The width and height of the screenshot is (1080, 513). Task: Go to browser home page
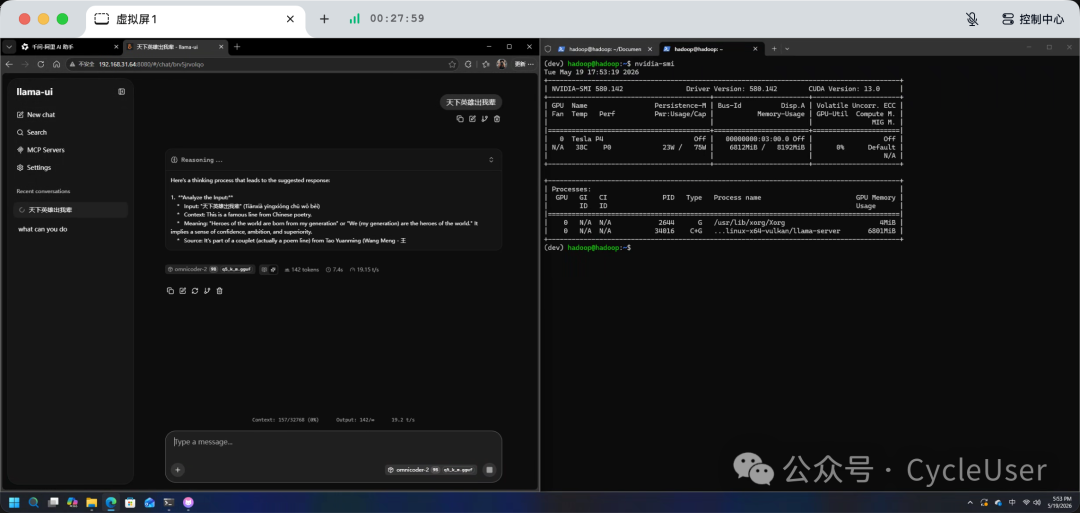(56, 64)
